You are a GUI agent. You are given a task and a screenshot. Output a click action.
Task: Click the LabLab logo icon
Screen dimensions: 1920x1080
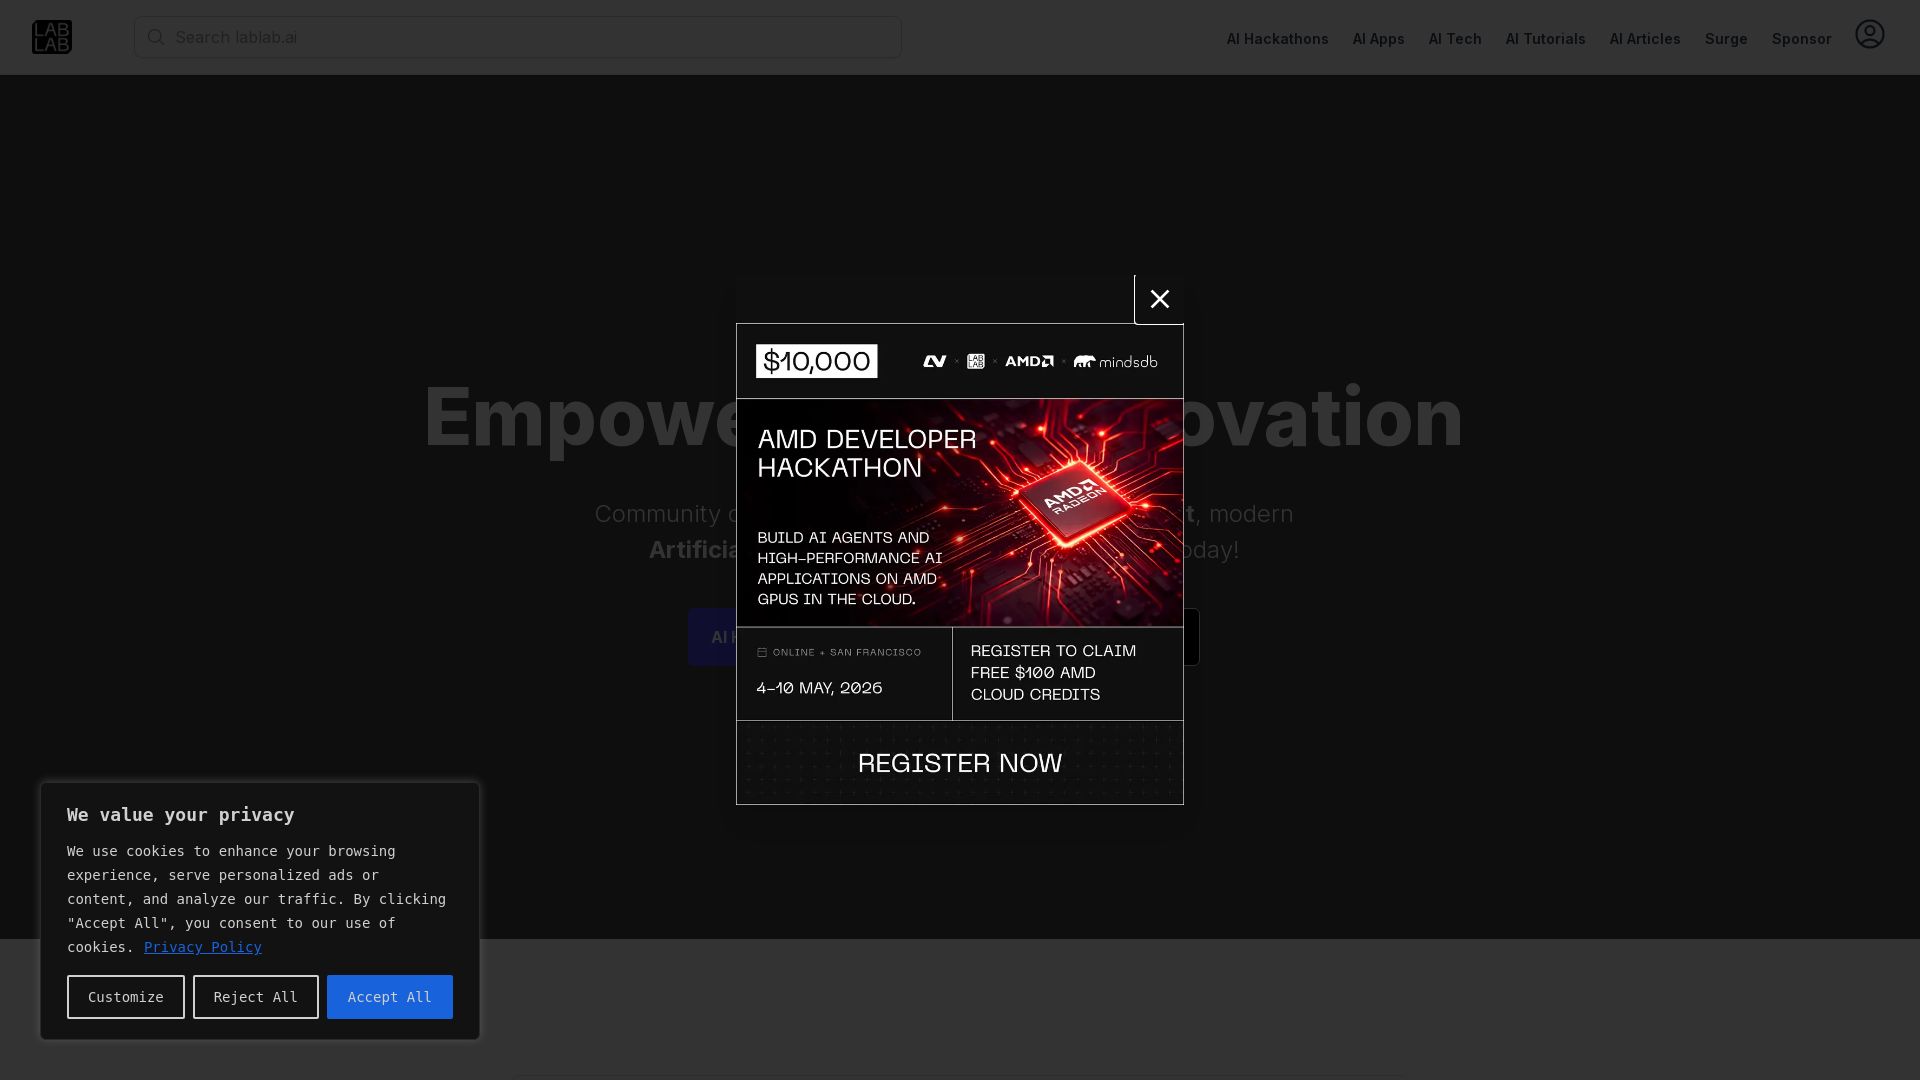coord(52,37)
